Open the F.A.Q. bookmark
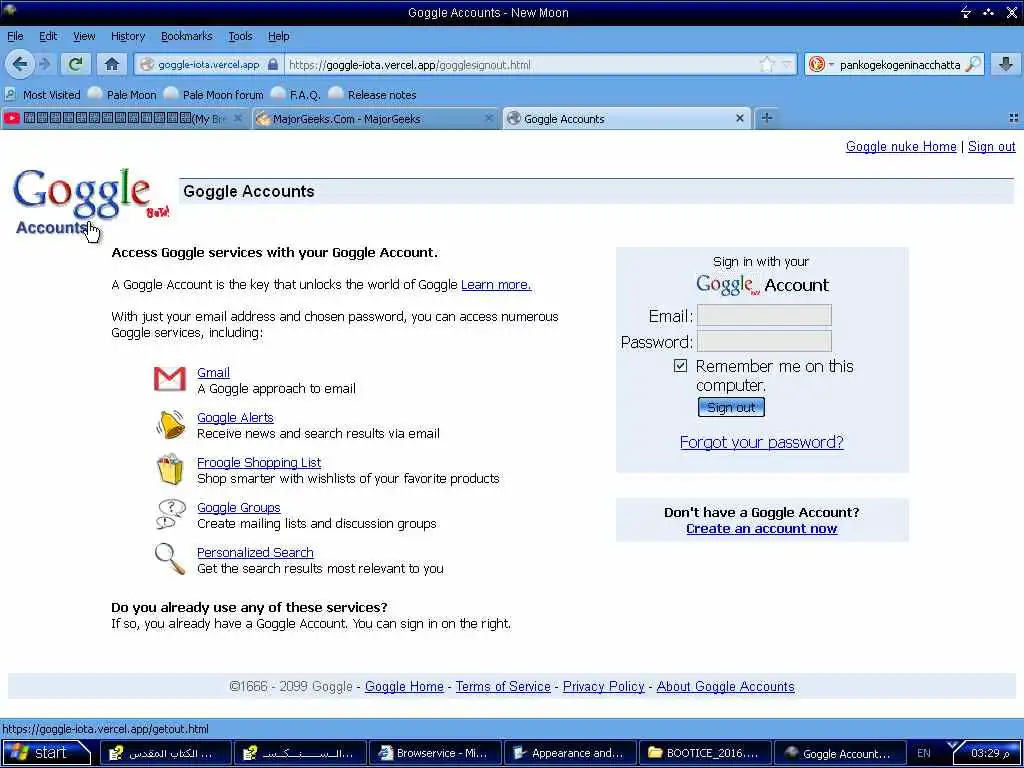 tap(296, 95)
